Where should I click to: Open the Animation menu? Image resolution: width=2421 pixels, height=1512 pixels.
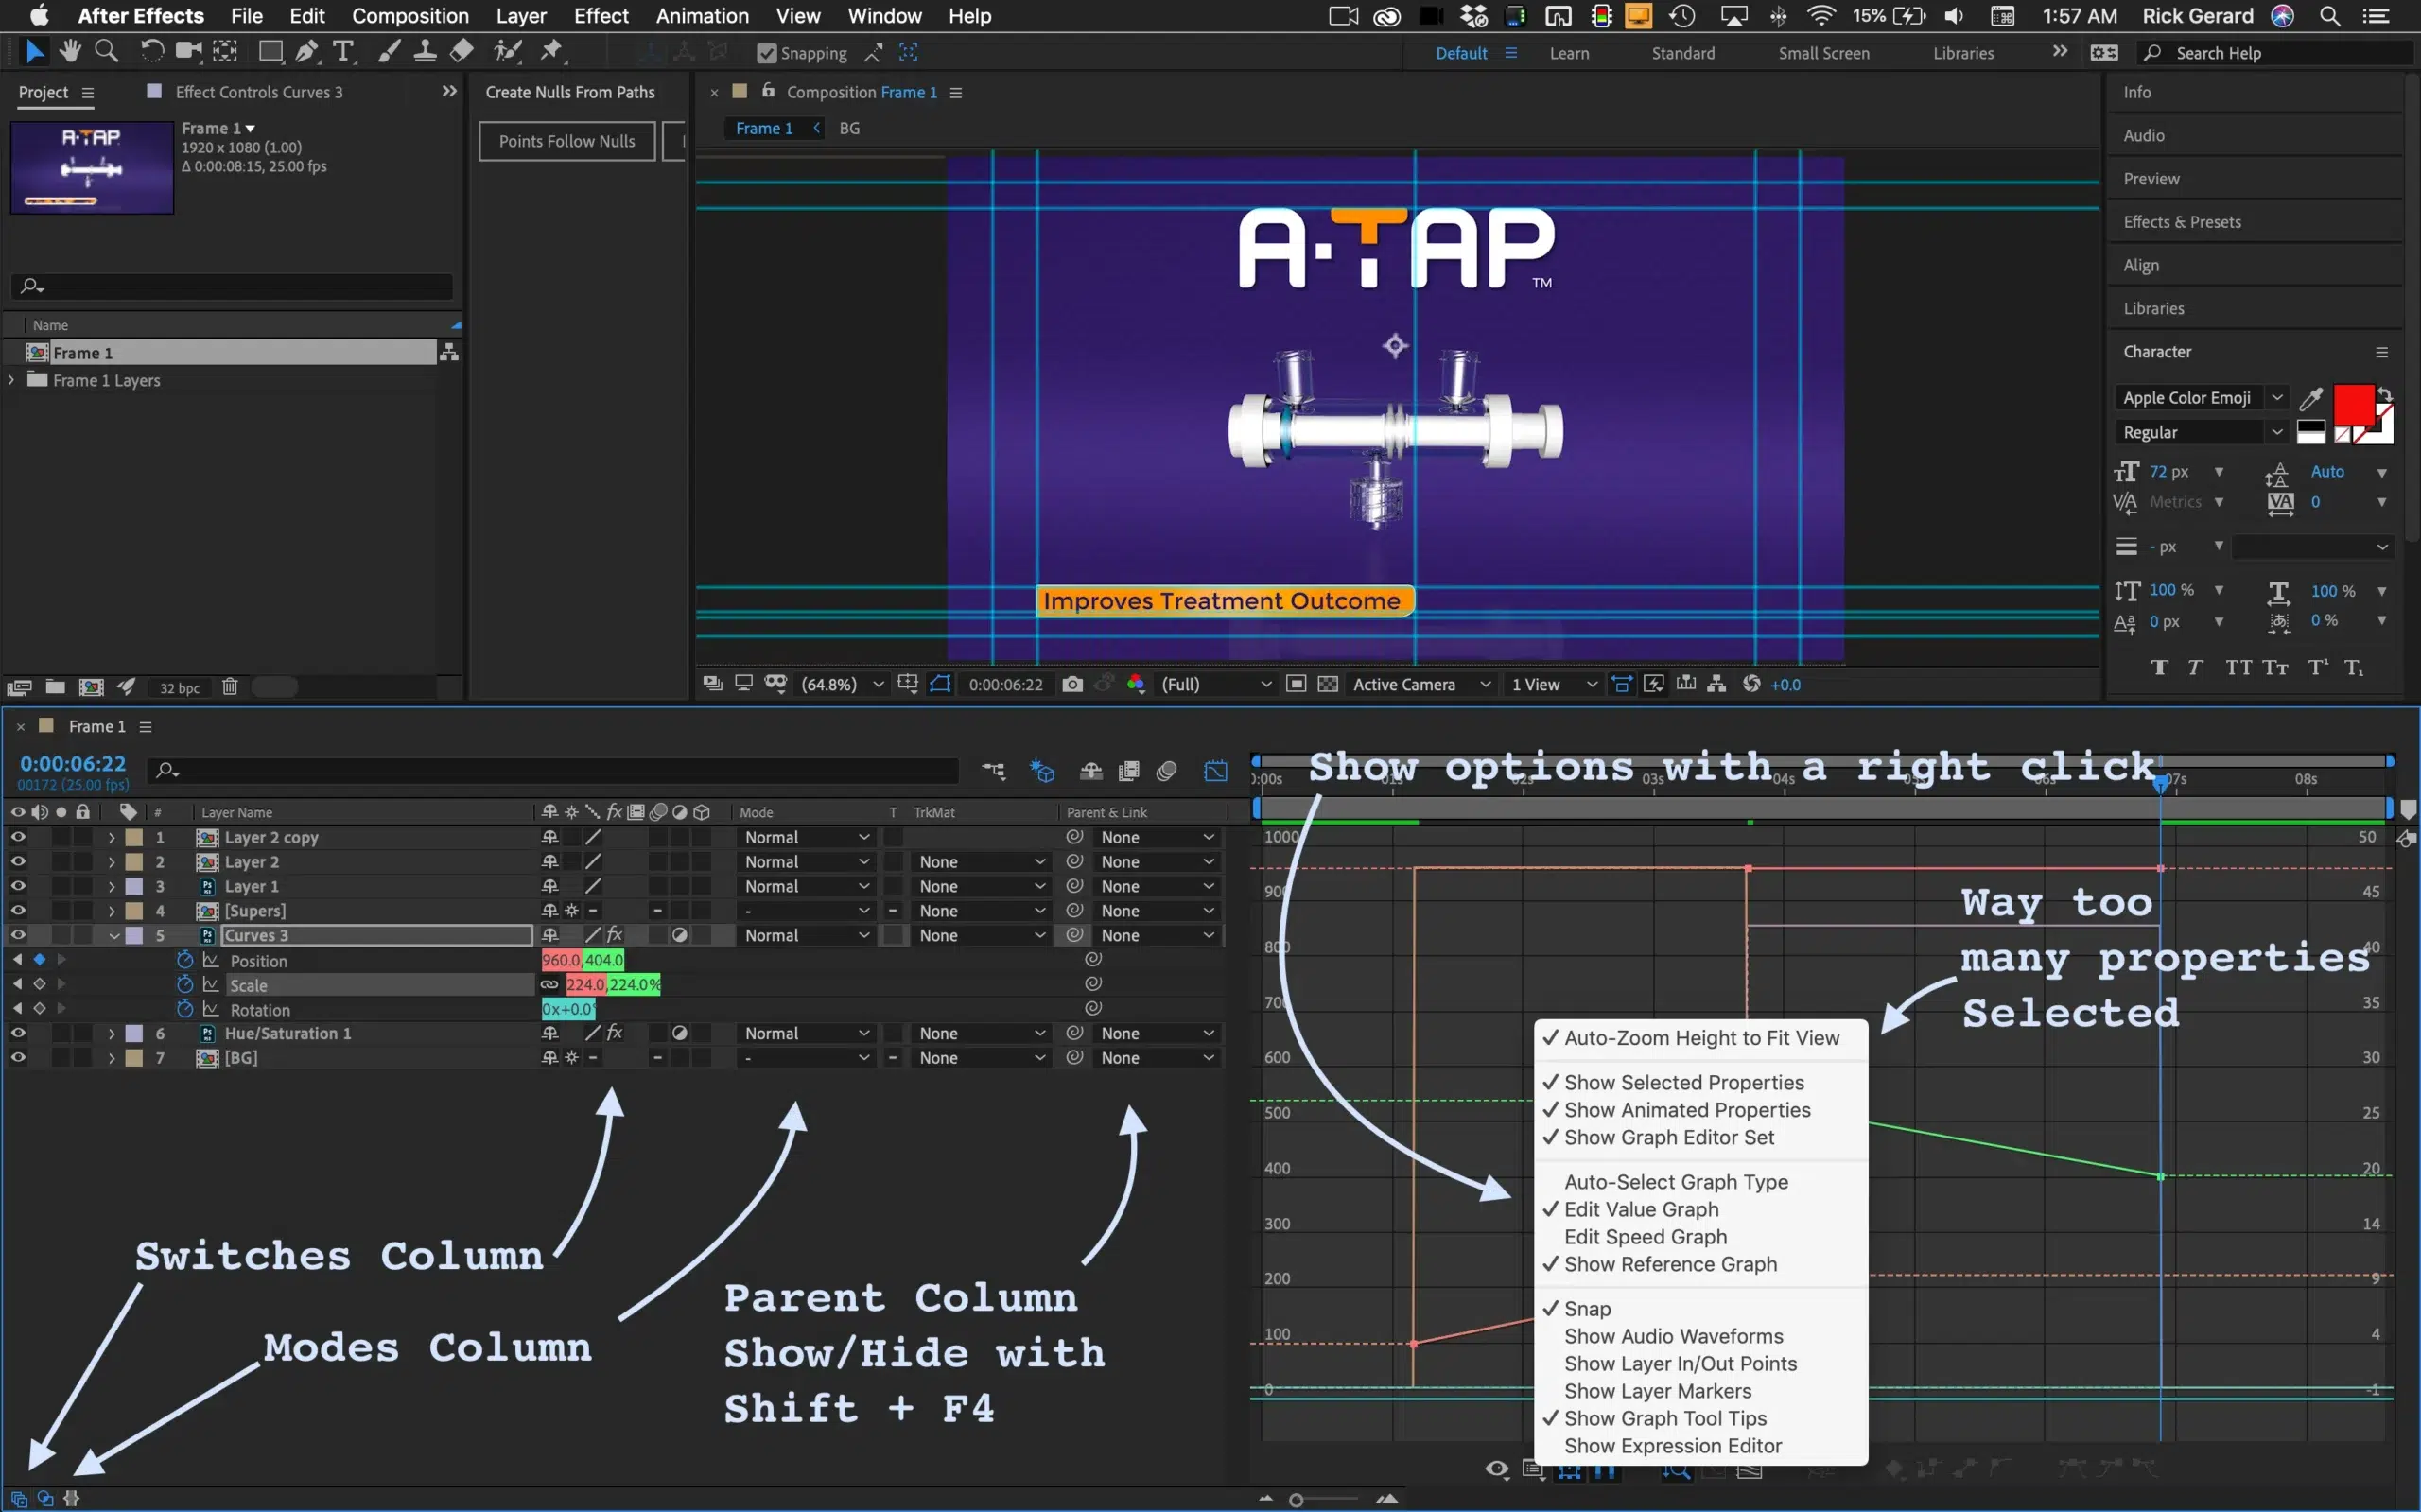click(701, 16)
